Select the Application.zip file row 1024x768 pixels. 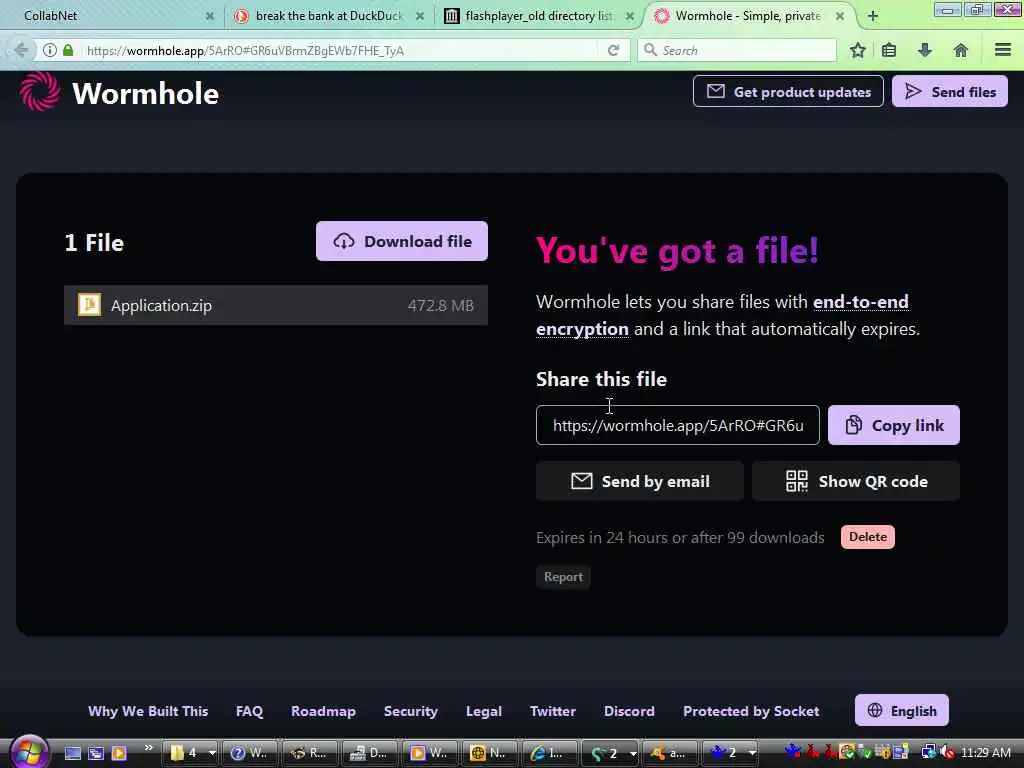[x=276, y=305]
